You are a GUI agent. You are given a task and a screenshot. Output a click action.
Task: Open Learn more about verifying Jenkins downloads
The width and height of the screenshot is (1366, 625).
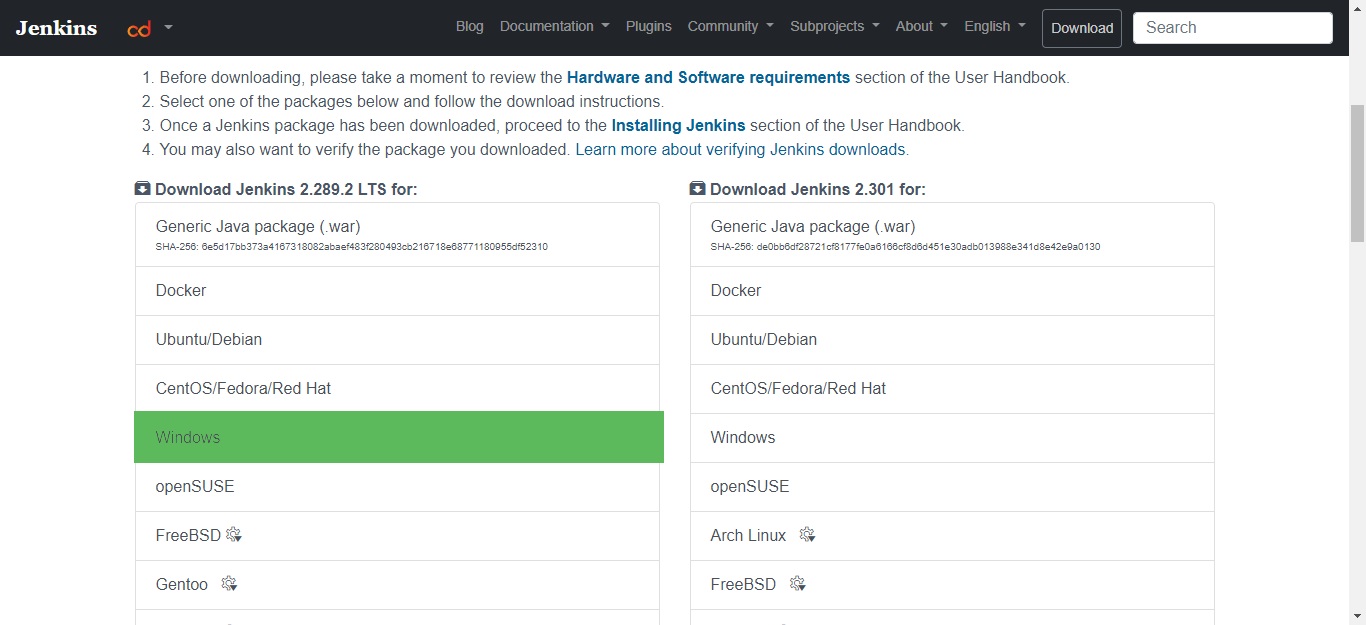coord(740,150)
